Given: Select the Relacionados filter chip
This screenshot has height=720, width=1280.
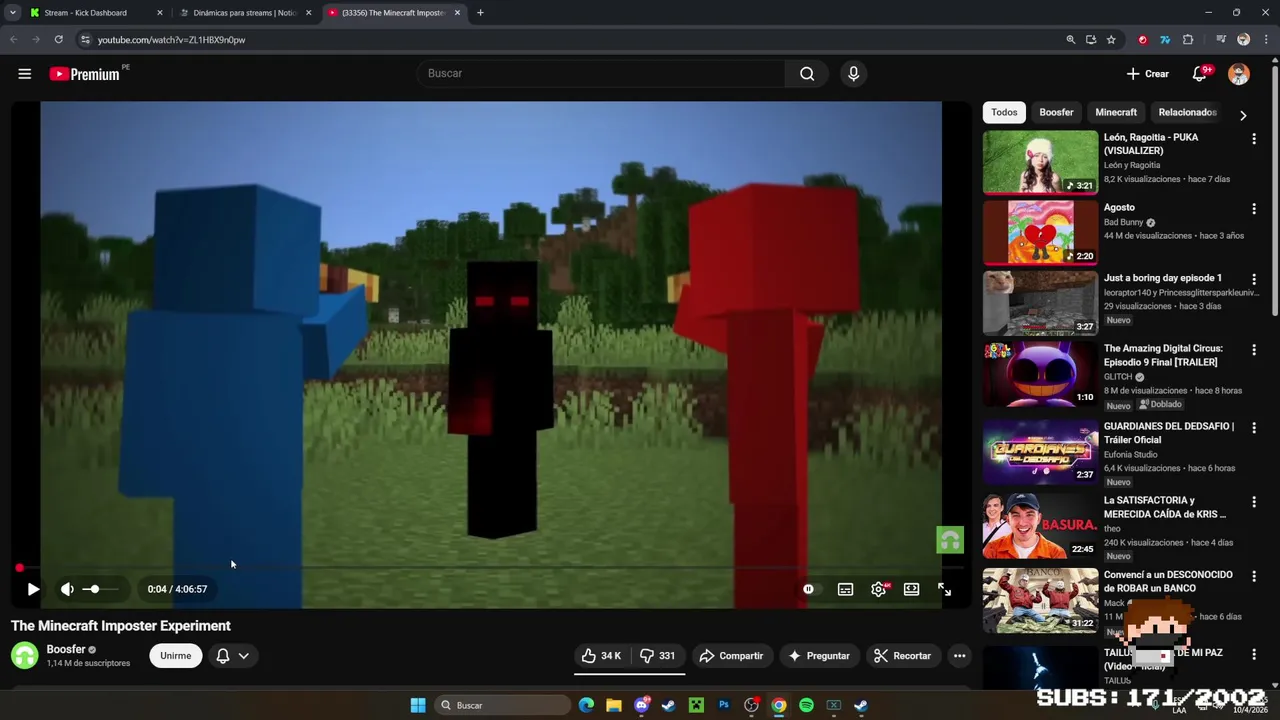Looking at the screenshot, I should pyautogui.click(x=1187, y=112).
